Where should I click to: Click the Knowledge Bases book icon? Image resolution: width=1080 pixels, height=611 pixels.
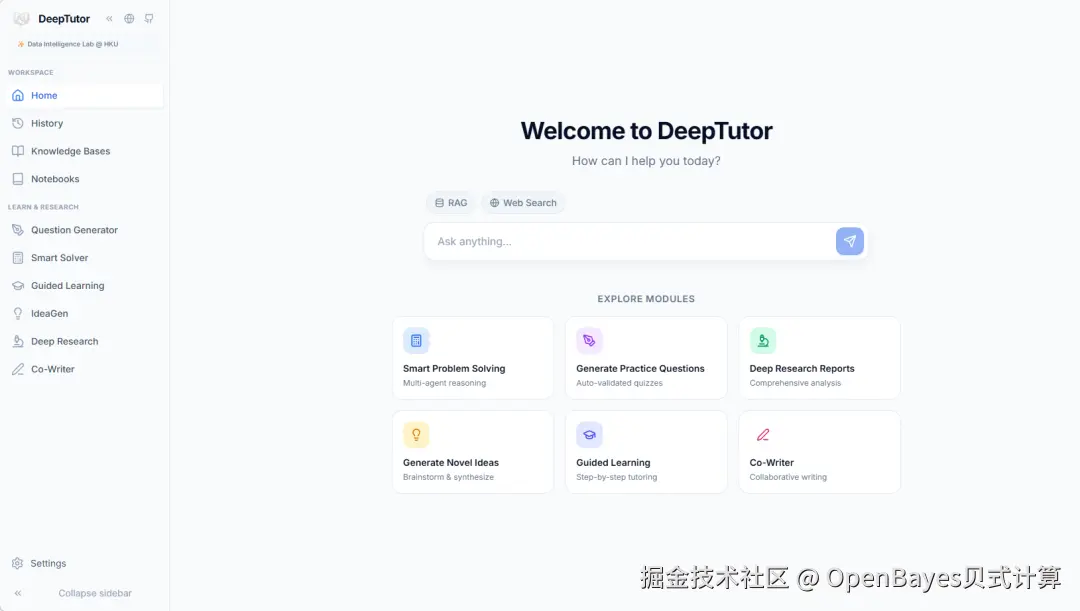click(18, 151)
